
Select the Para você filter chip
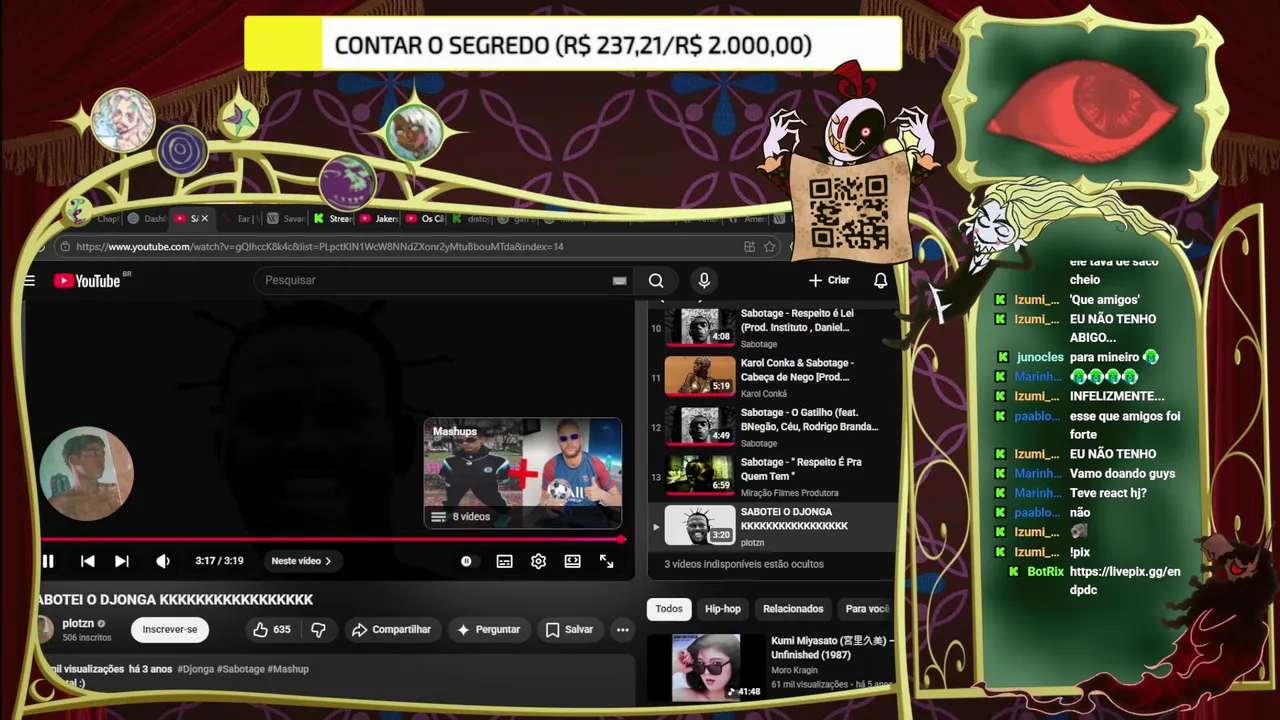click(866, 609)
